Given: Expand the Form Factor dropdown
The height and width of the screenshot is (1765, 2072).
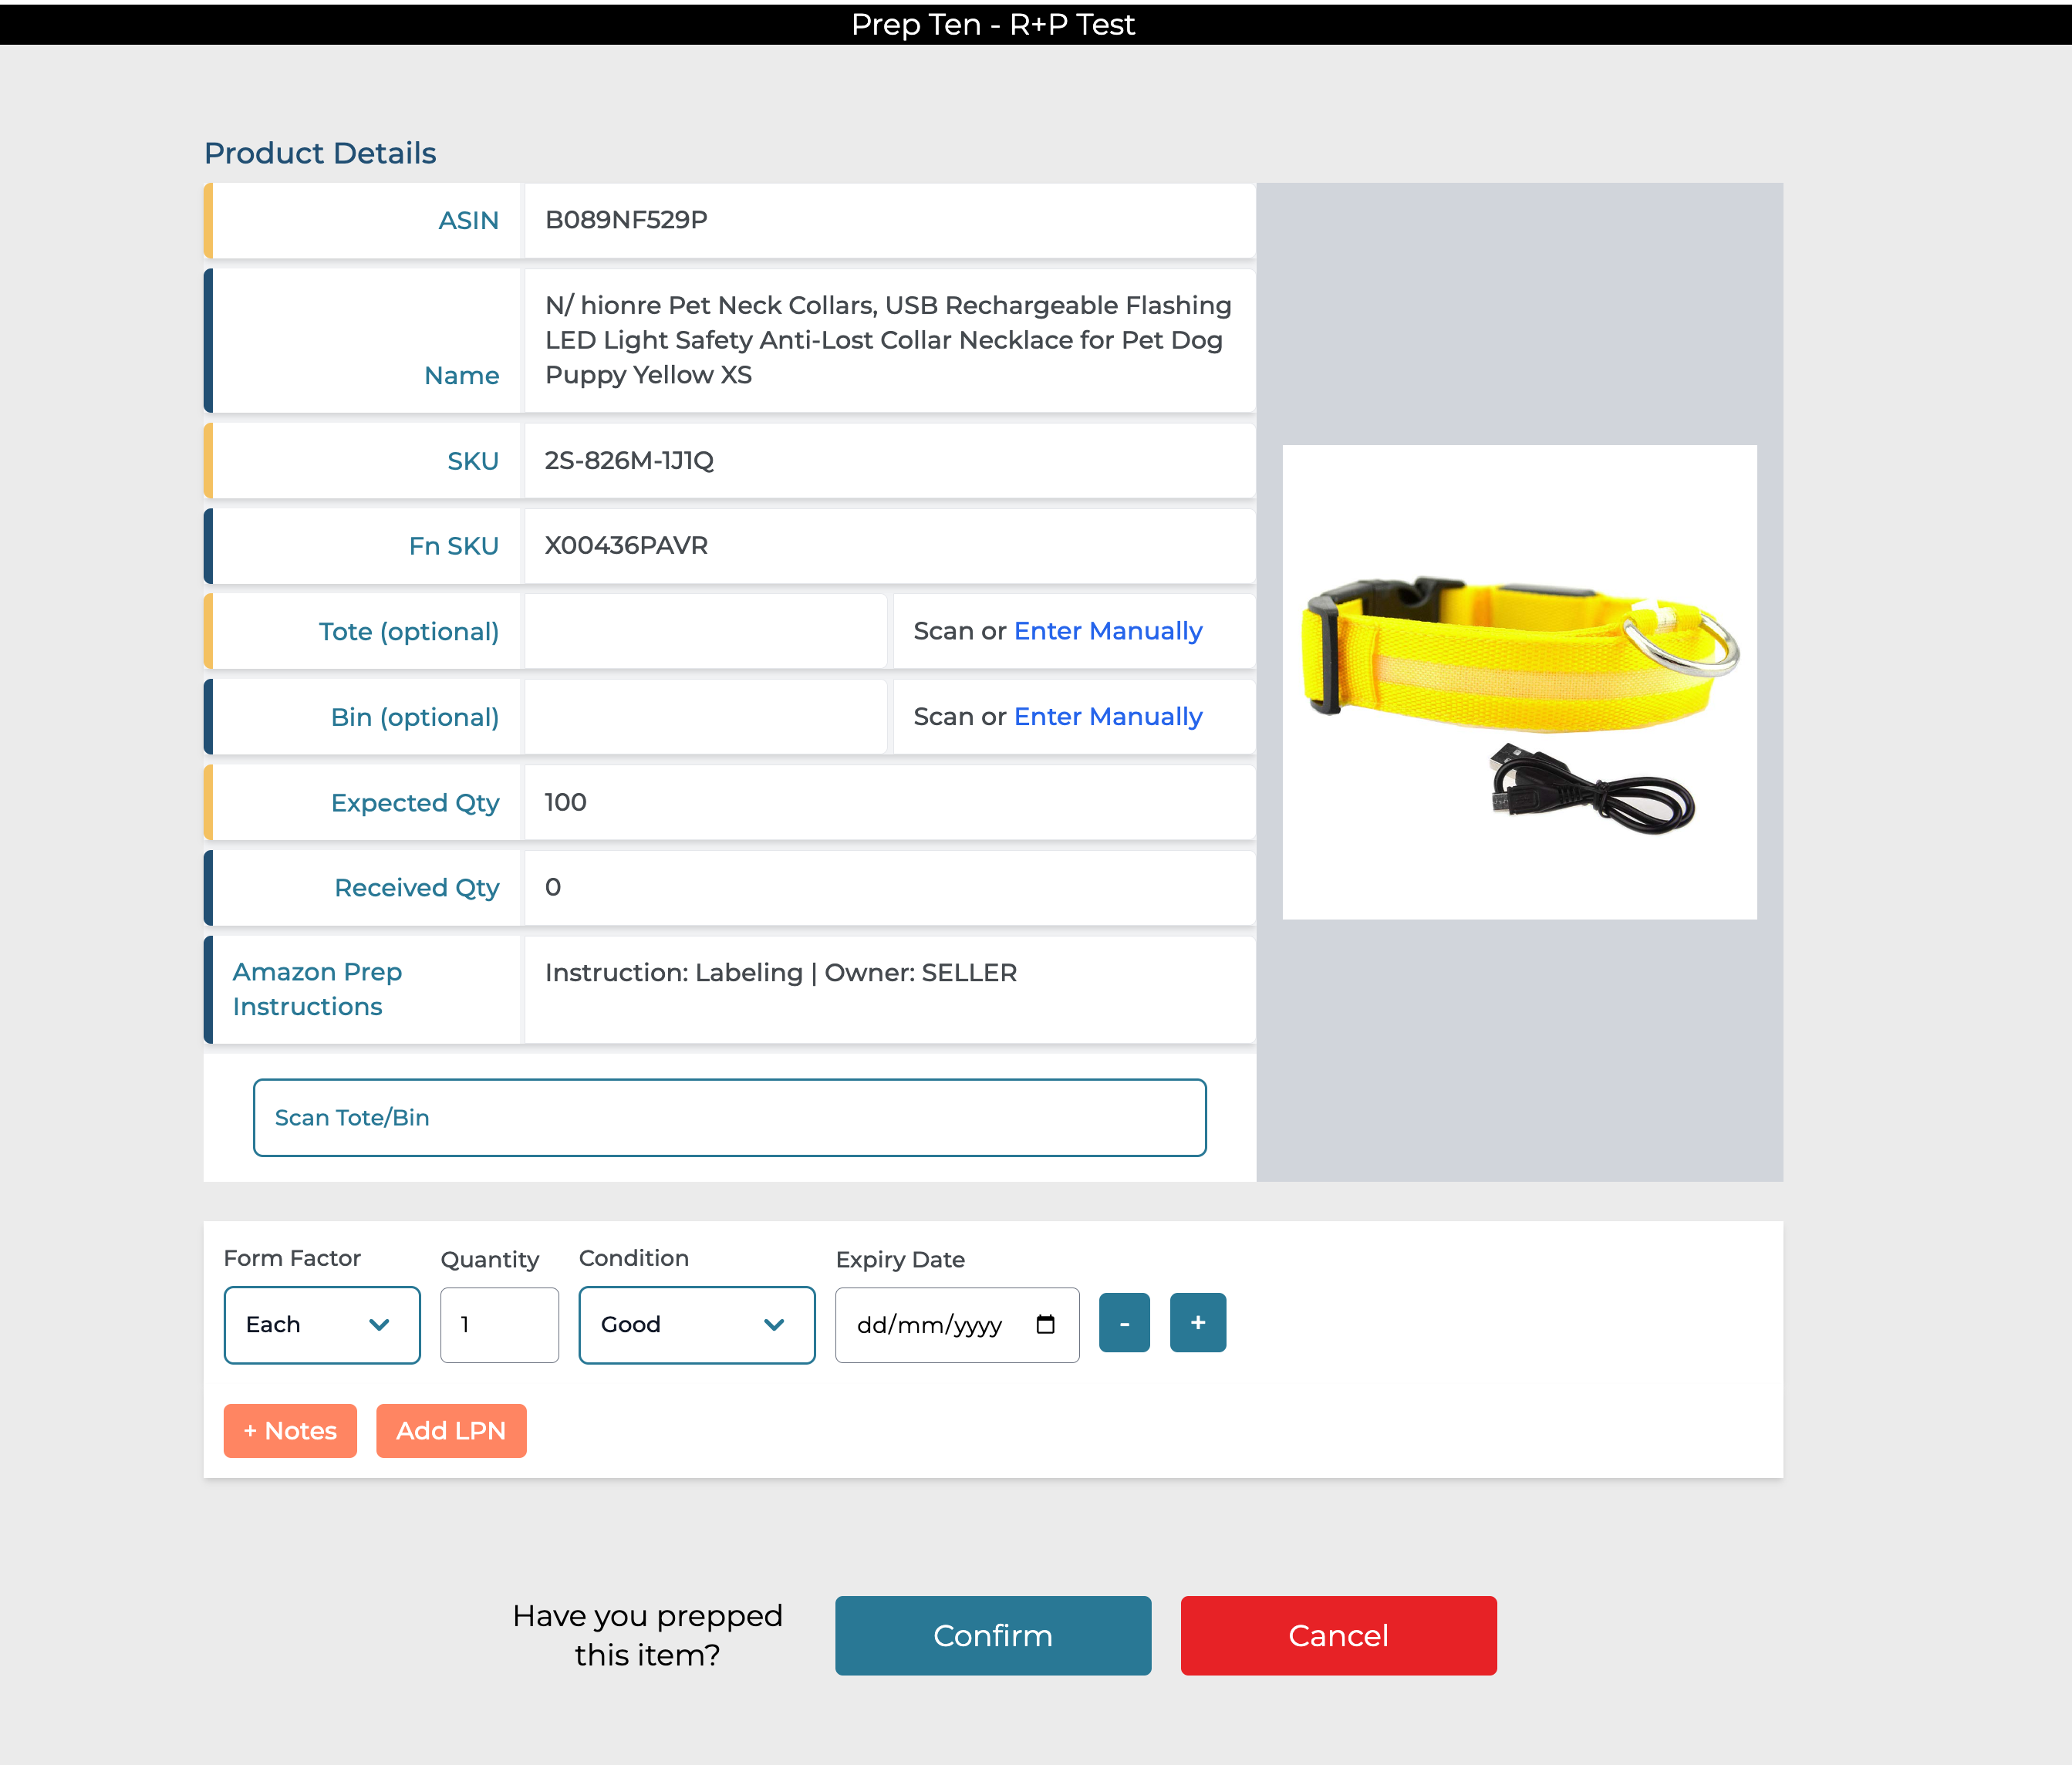Looking at the screenshot, I should 322,1324.
